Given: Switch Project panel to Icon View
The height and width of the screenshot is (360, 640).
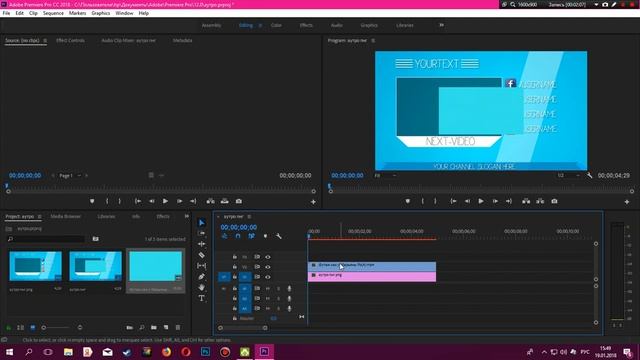Looking at the screenshot, I should coord(33,327).
